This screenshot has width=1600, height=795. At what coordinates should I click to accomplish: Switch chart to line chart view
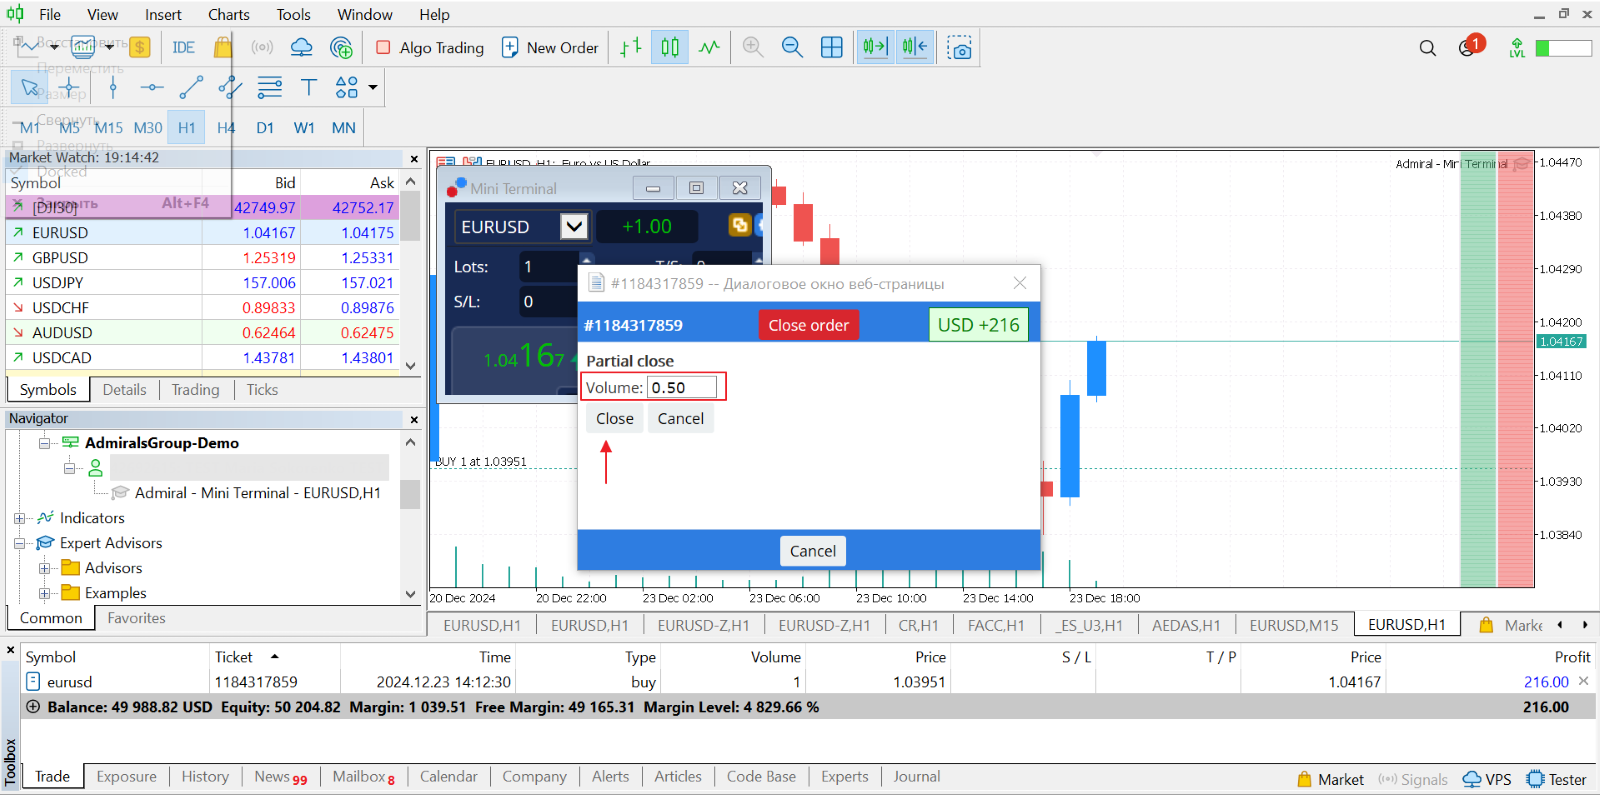coord(709,47)
